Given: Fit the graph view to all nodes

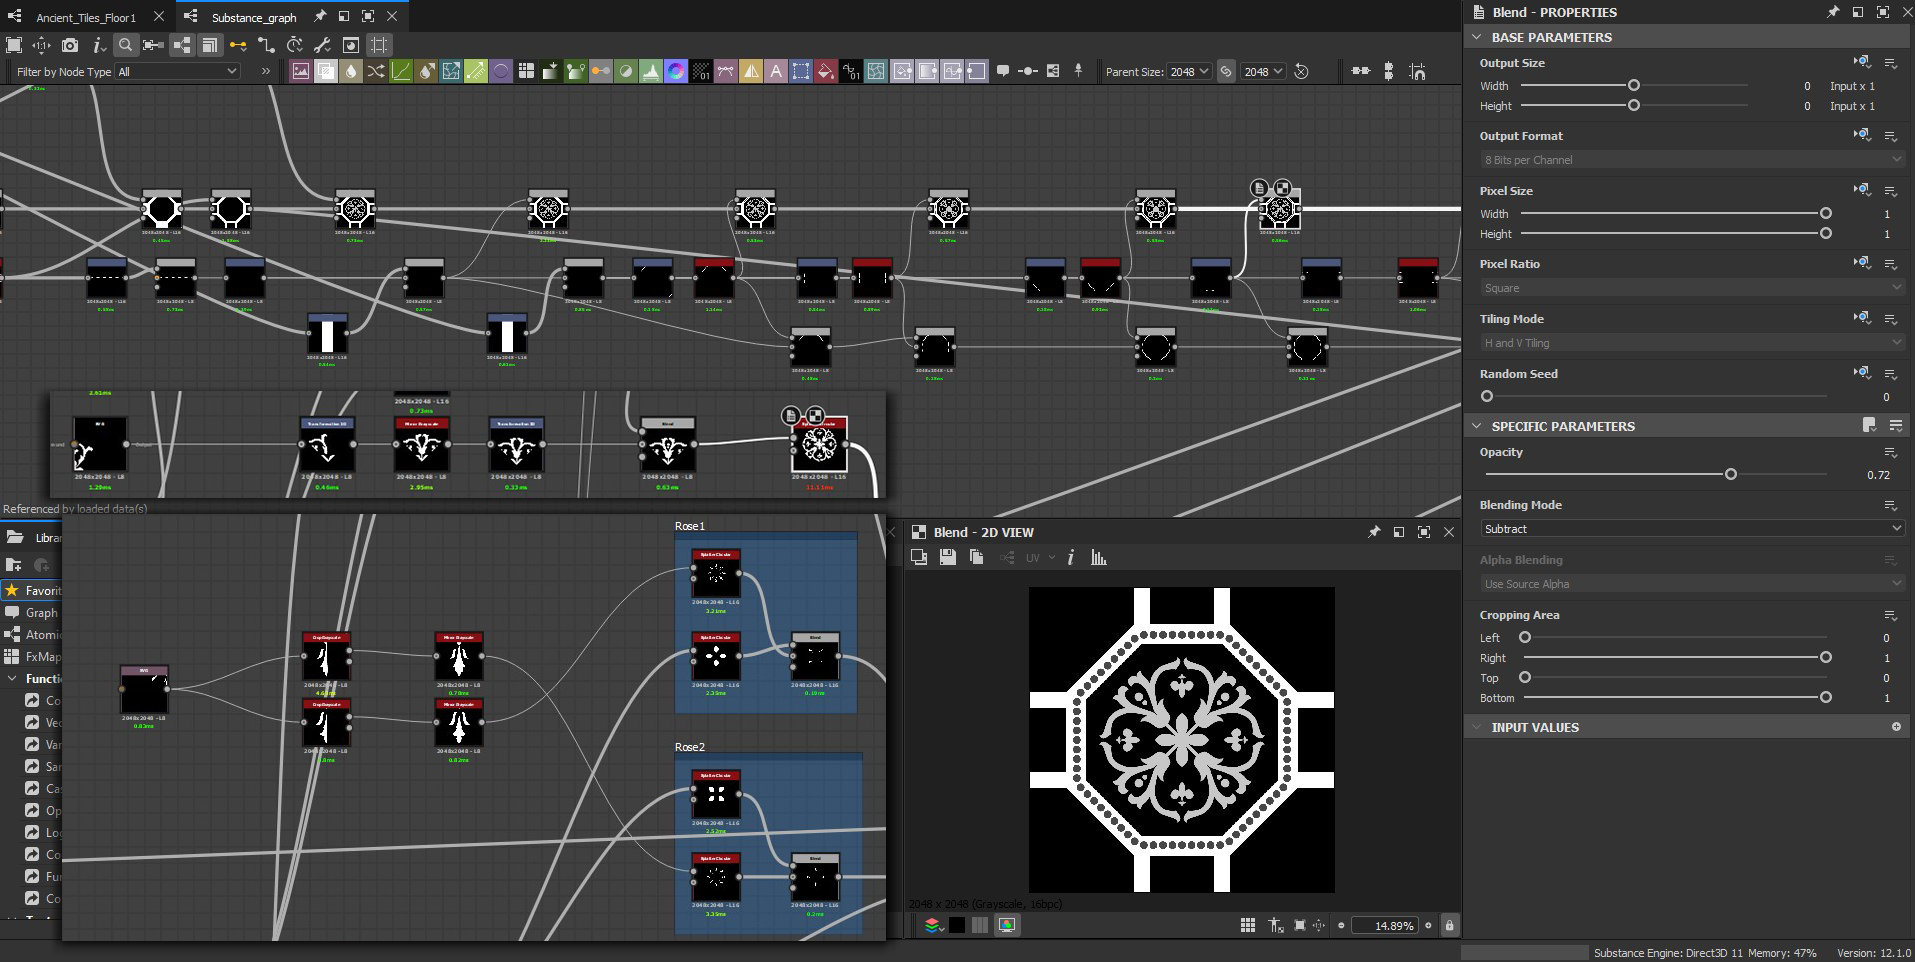Looking at the screenshot, I should (14, 45).
